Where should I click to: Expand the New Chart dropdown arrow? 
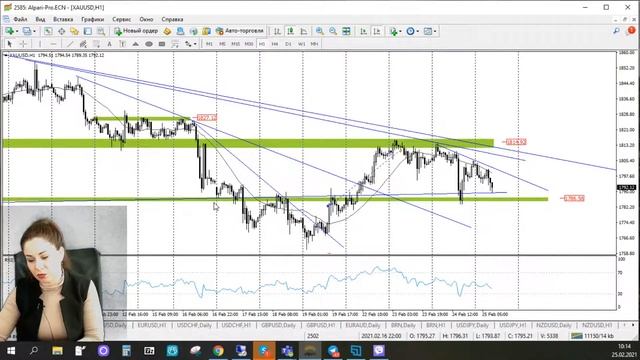click(x=17, y=31)
